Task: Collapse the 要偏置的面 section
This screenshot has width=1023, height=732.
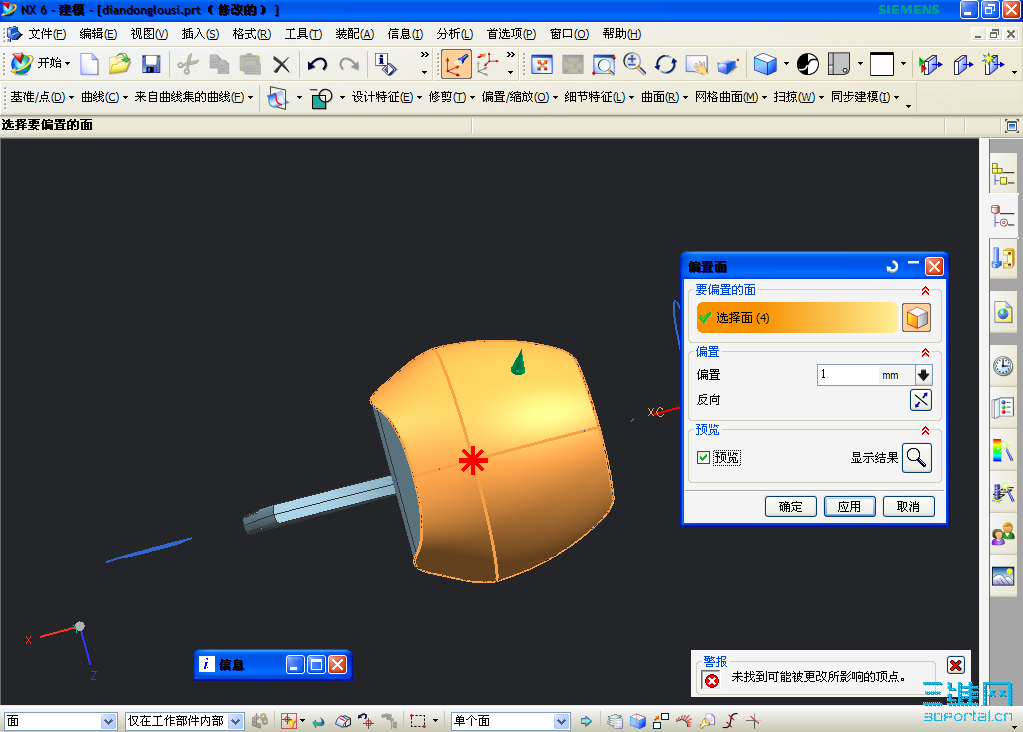Action: pos(925,290)
